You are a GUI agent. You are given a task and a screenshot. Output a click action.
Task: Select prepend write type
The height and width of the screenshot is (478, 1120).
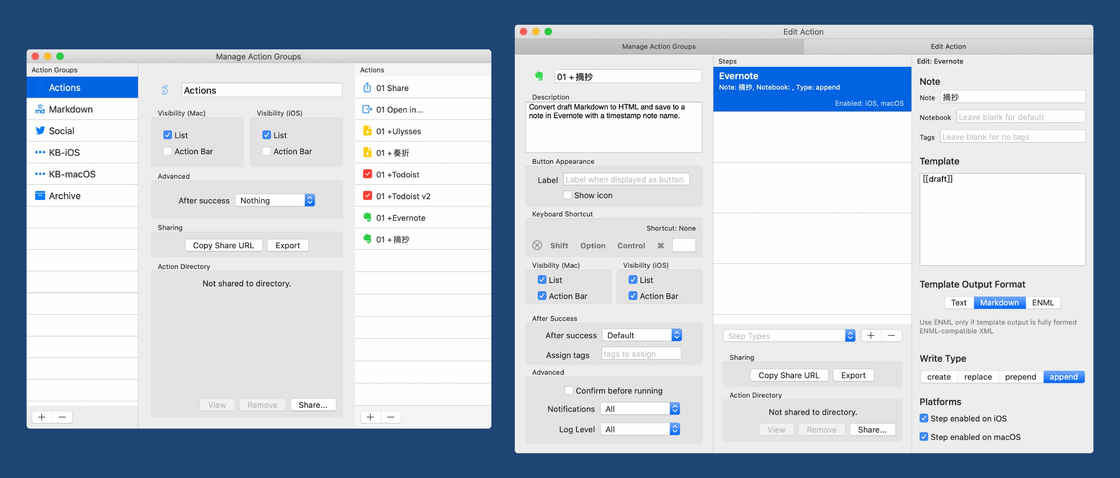pyautogui.click(x=1020, y=377)
